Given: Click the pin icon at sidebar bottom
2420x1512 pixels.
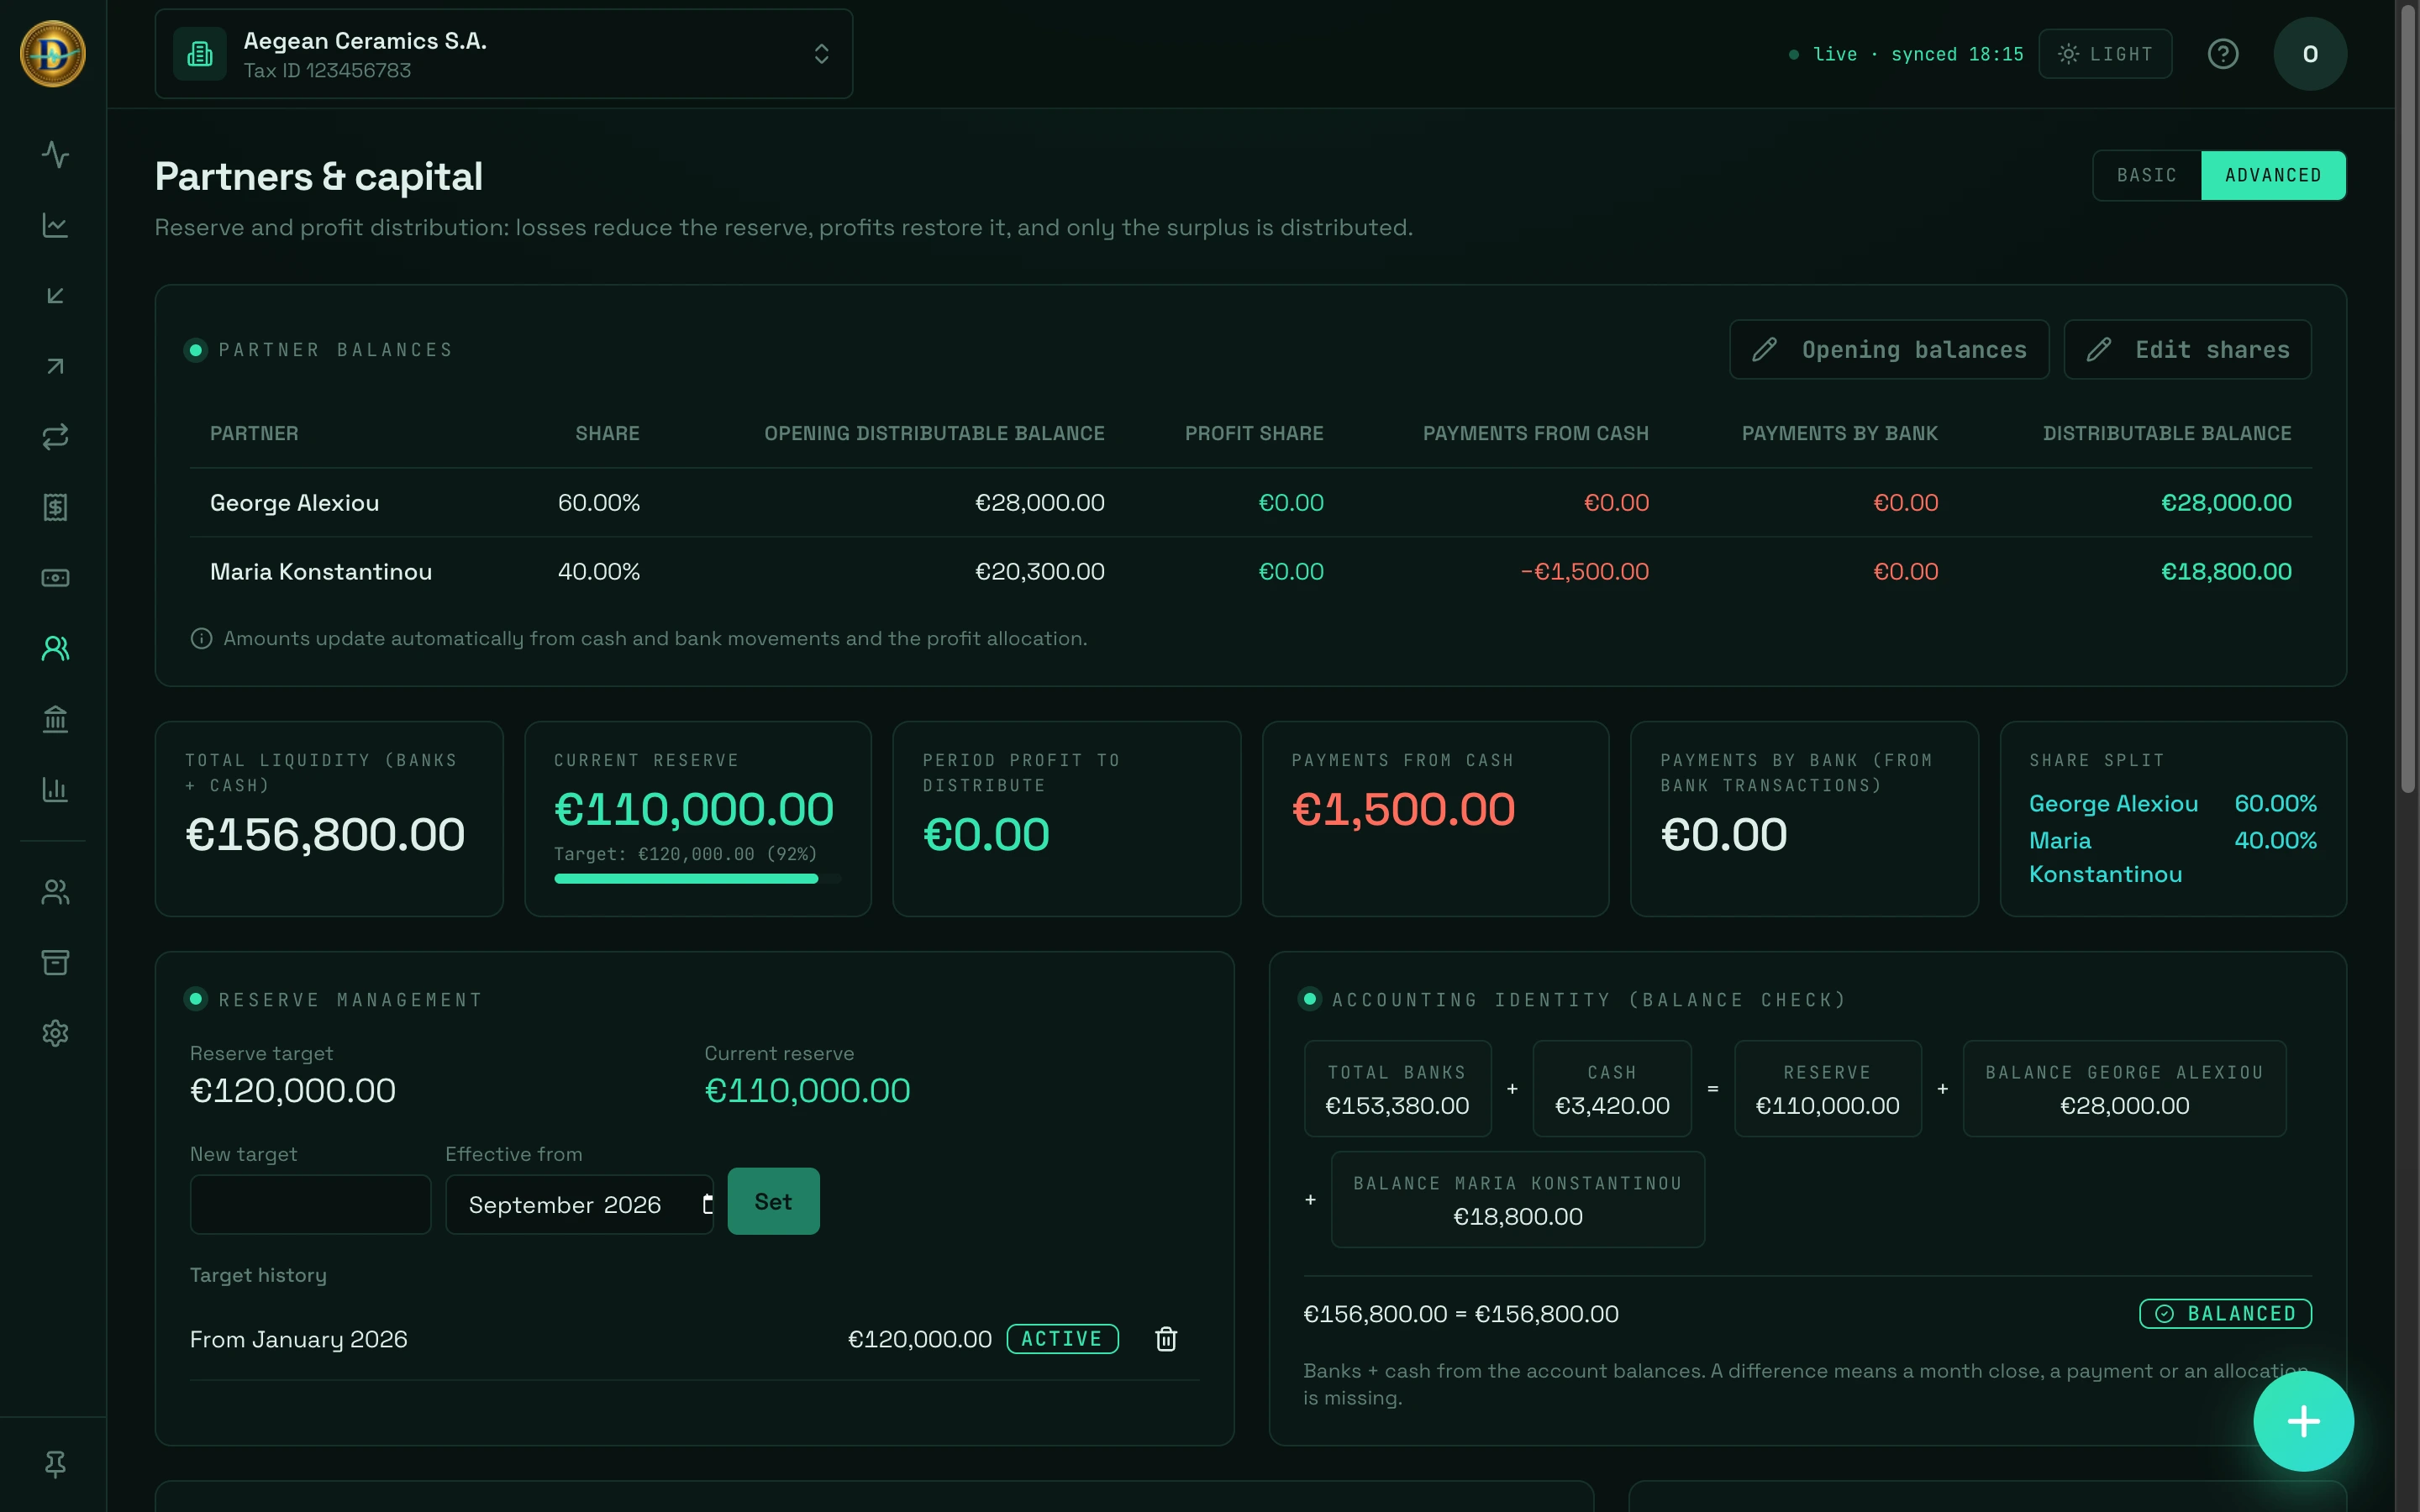Looking at the screenshot, I should click(x=55, y=1464).
